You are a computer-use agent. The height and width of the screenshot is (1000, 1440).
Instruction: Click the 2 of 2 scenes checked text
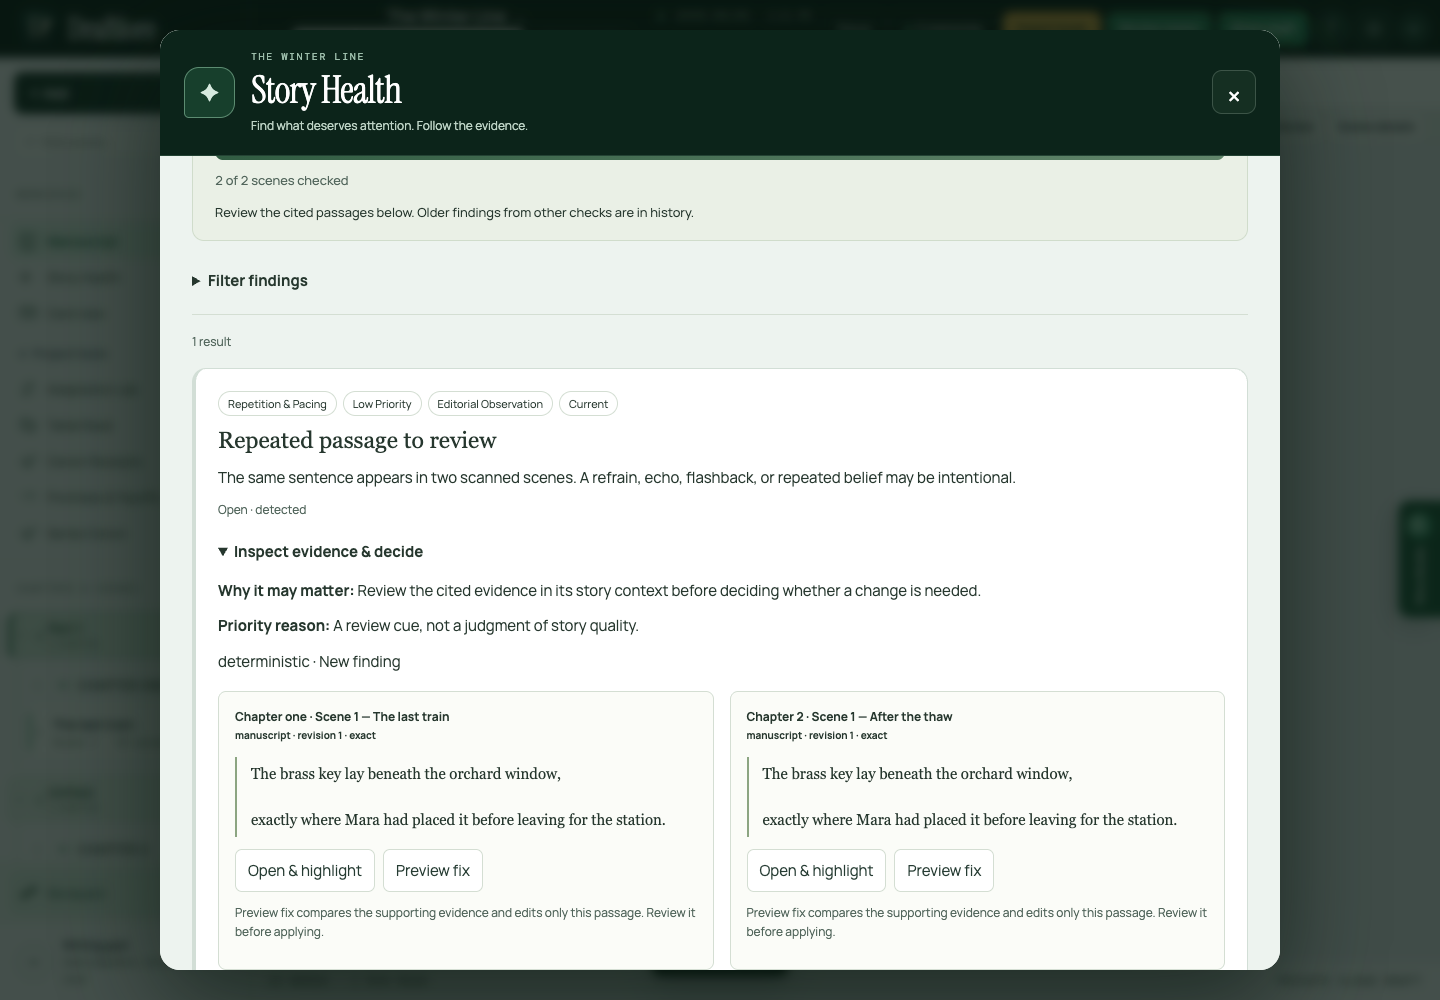coord(282,181)
